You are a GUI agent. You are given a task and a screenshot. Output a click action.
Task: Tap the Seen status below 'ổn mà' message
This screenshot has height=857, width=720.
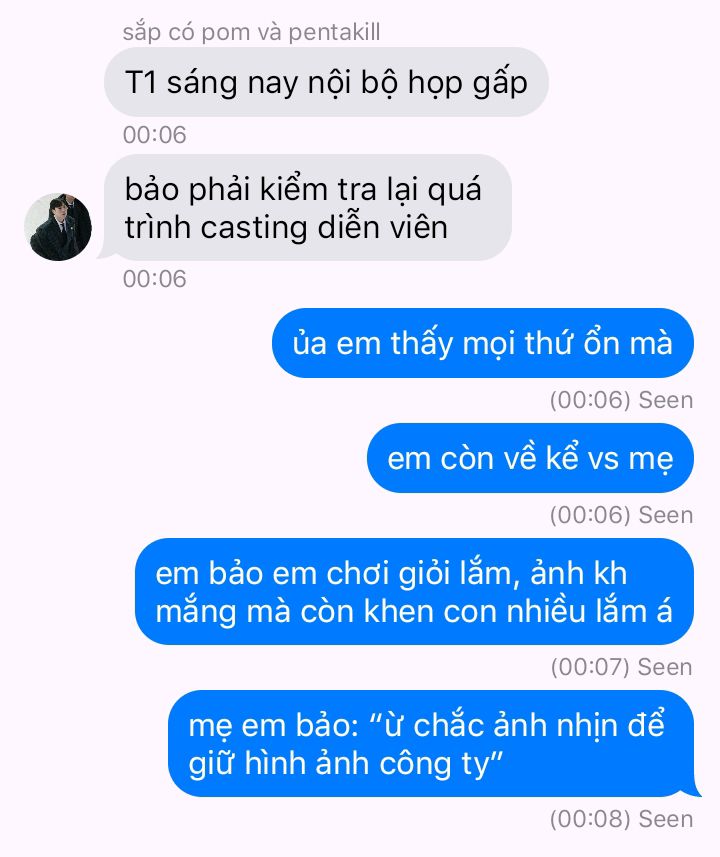click(x=666, y=400)
